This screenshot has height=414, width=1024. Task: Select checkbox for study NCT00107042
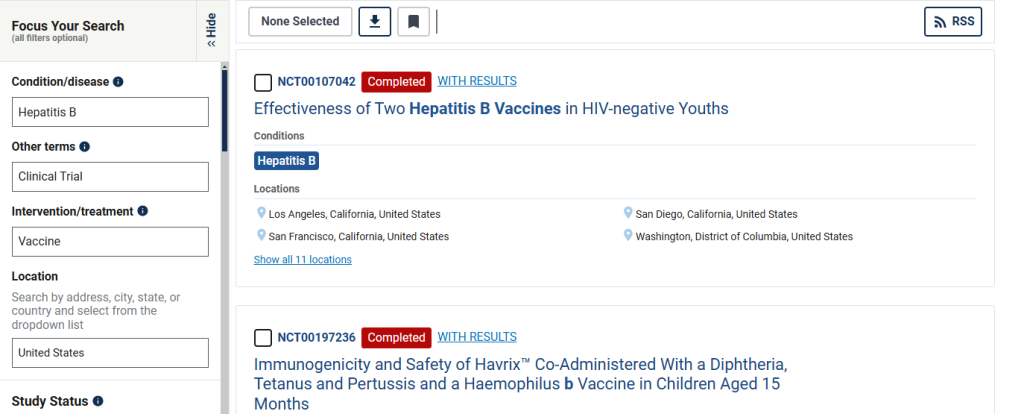[263, 82]
